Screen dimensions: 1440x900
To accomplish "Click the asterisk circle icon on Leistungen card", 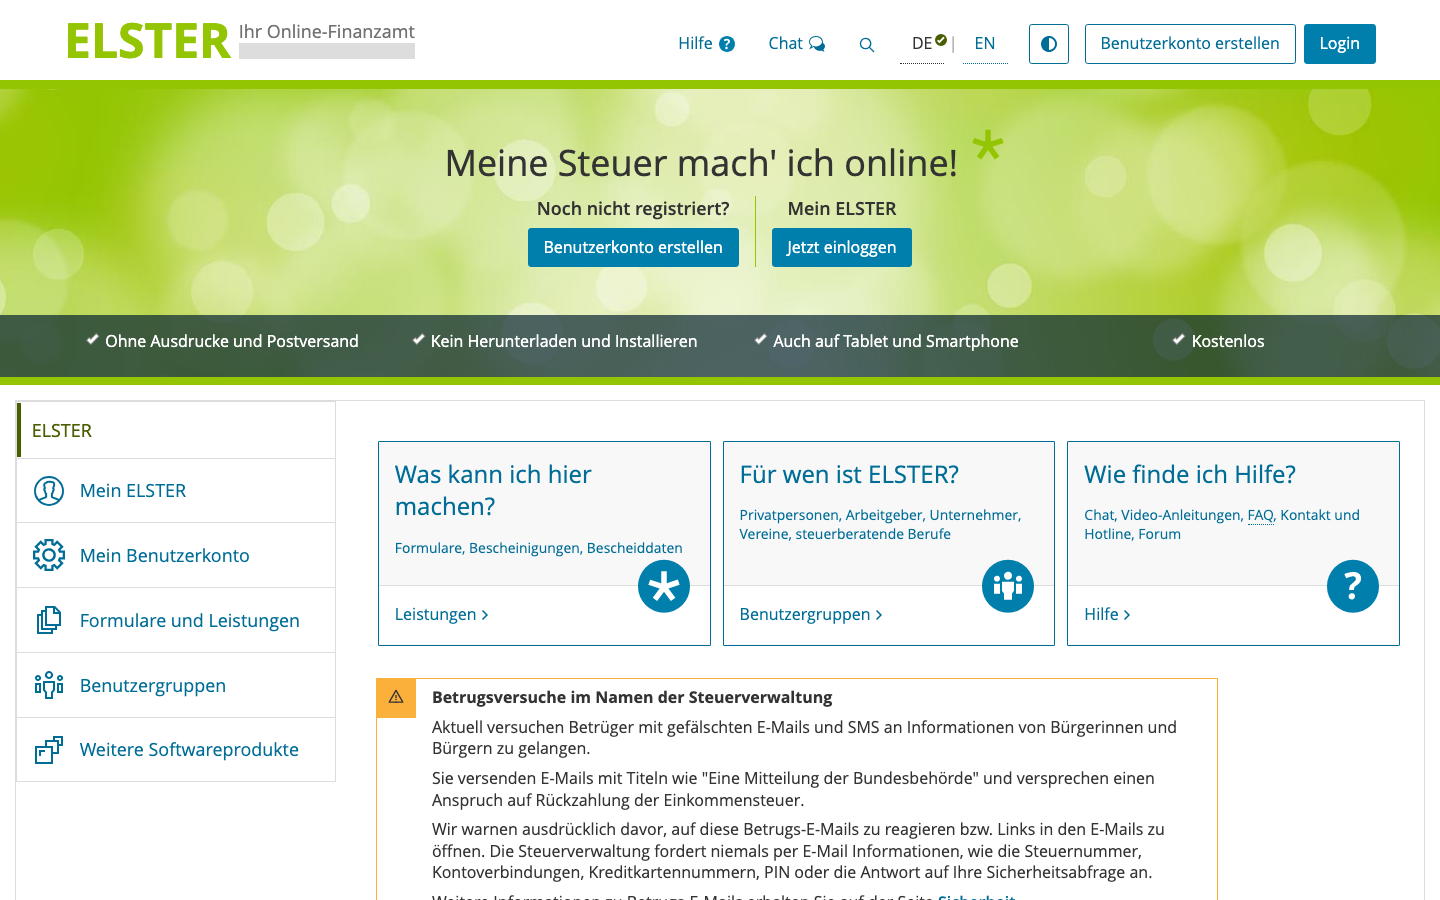I will click(664, 586).
